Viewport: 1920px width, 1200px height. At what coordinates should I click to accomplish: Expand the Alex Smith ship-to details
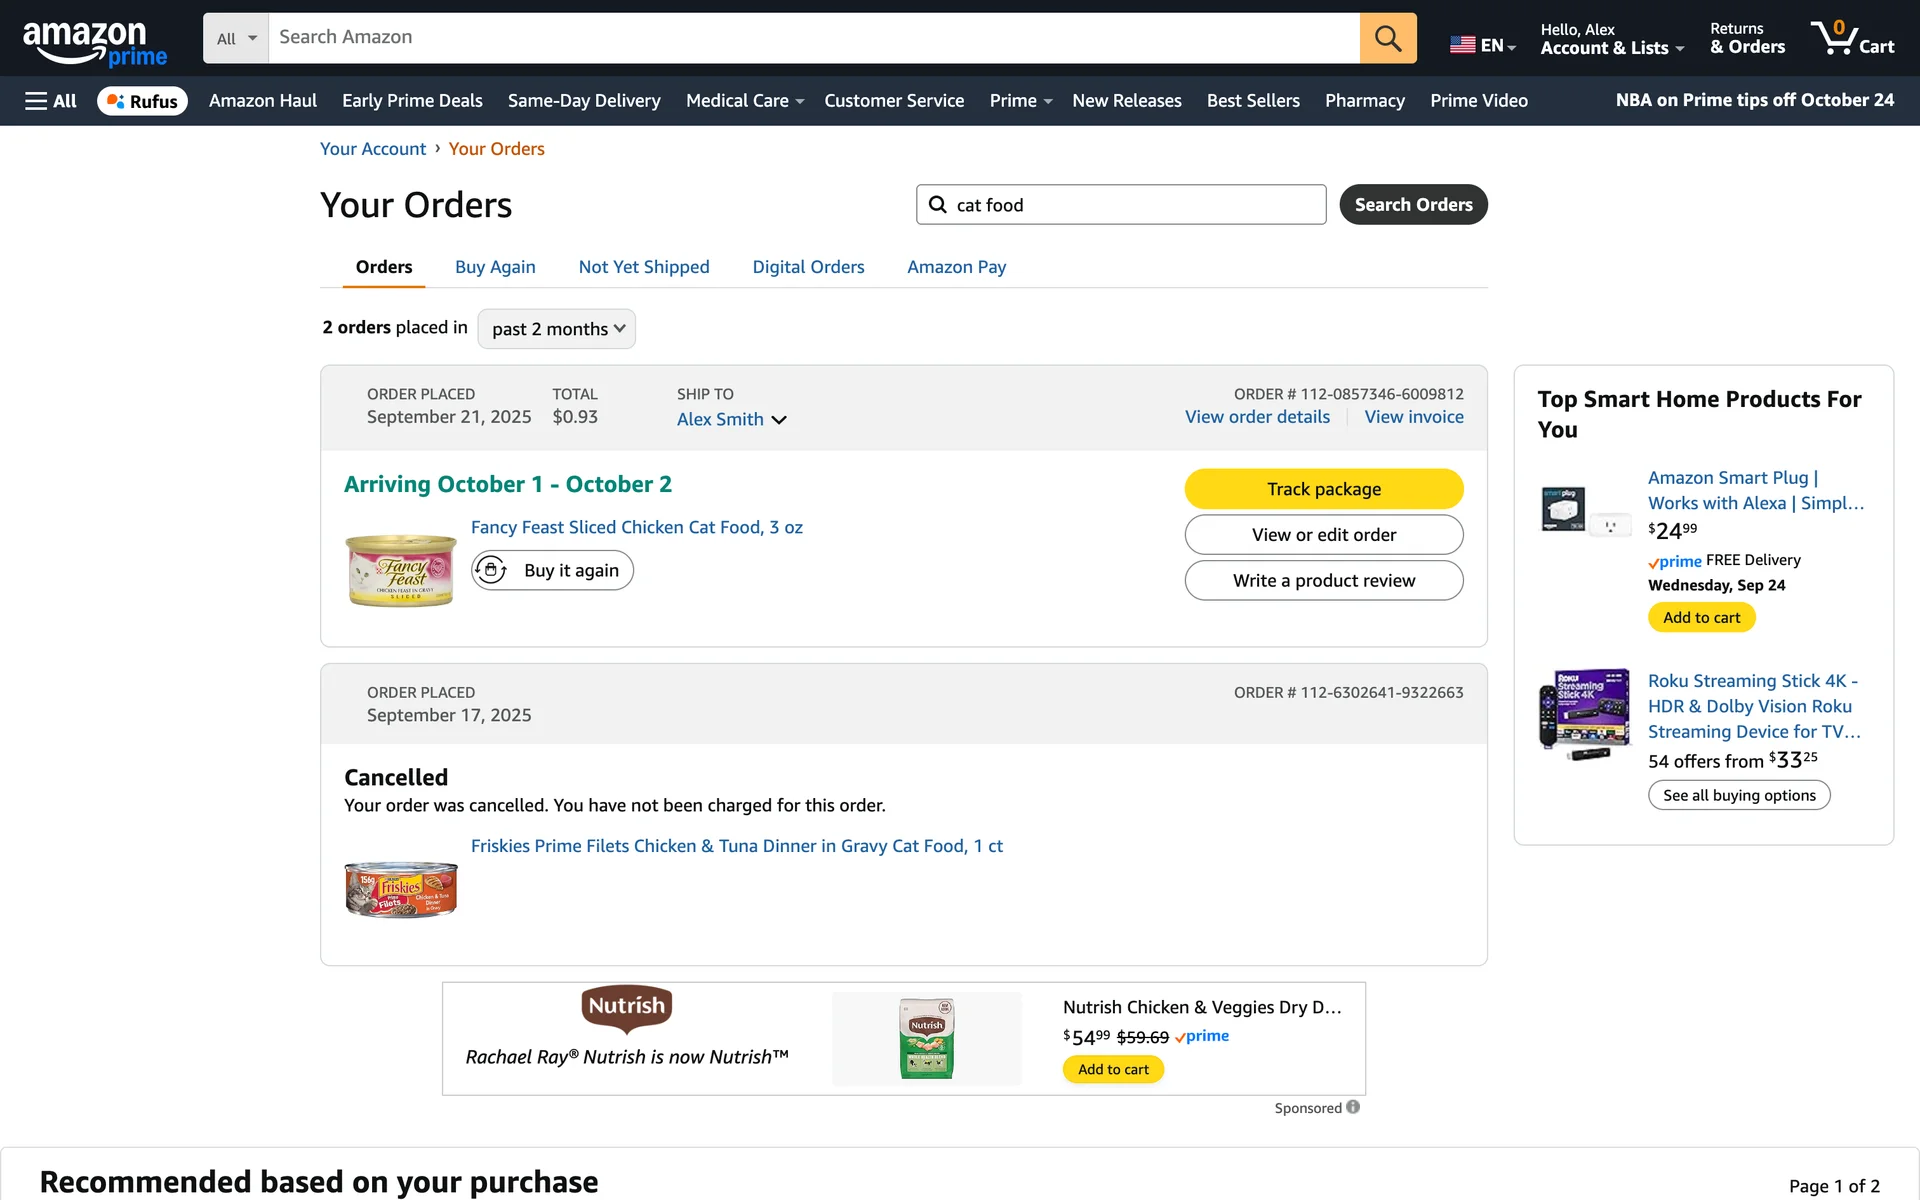tap(731, 420)
